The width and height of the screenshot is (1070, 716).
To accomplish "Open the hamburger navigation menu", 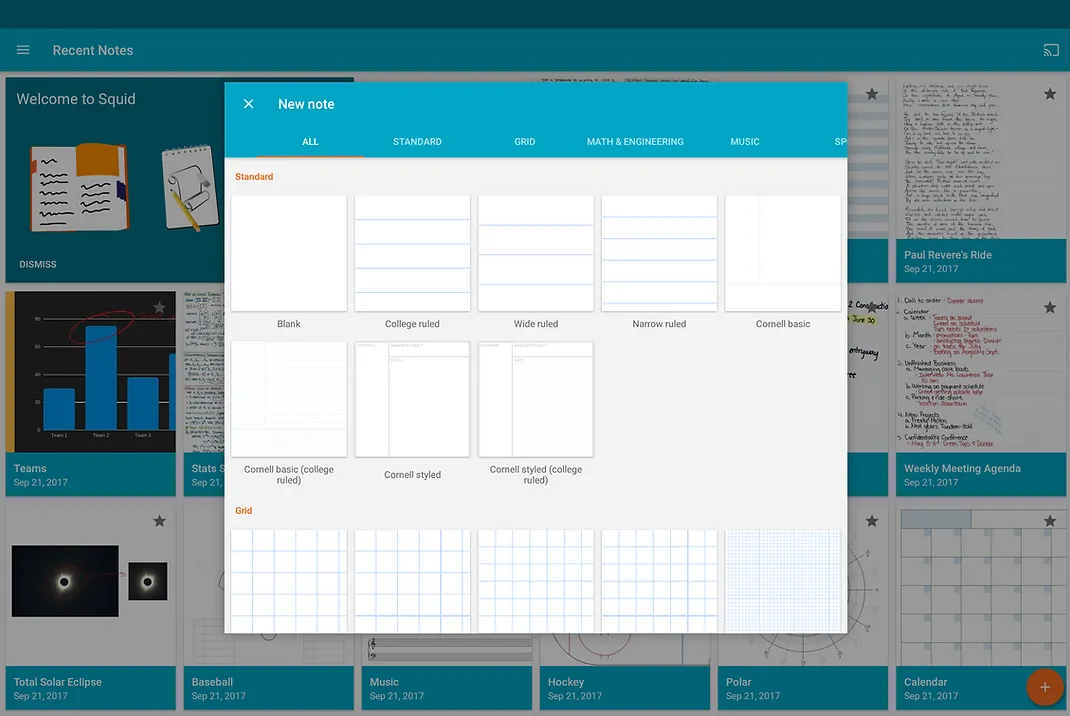I will click(x=23, y=50).
